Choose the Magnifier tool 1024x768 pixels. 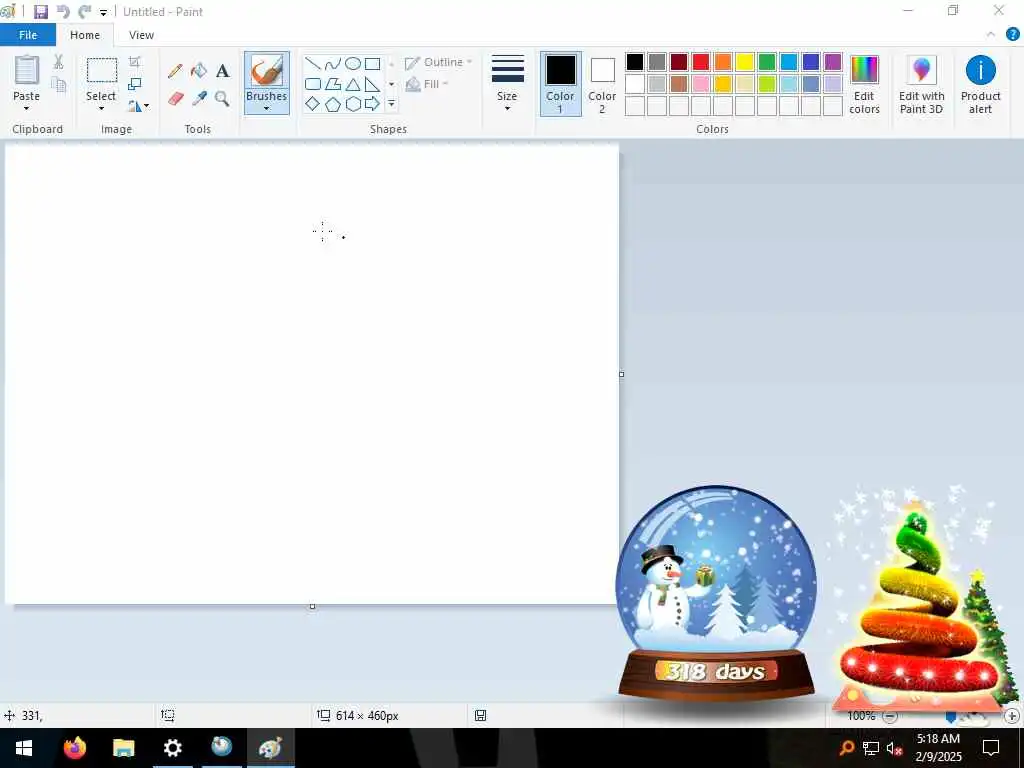pos(223,99)
